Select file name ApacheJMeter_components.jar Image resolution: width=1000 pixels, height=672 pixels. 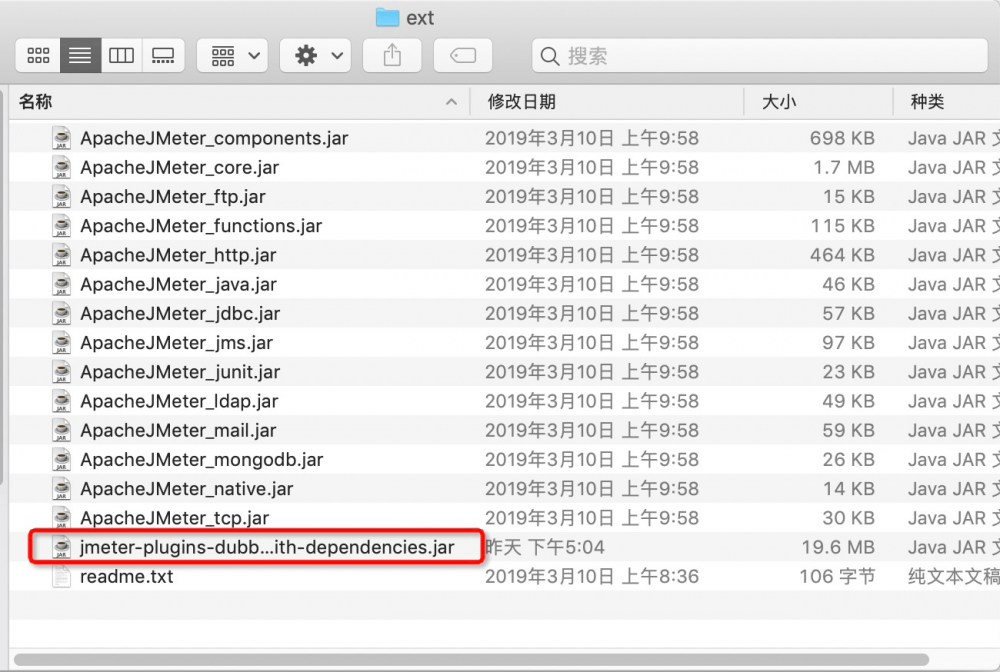[x=214, y=138]
